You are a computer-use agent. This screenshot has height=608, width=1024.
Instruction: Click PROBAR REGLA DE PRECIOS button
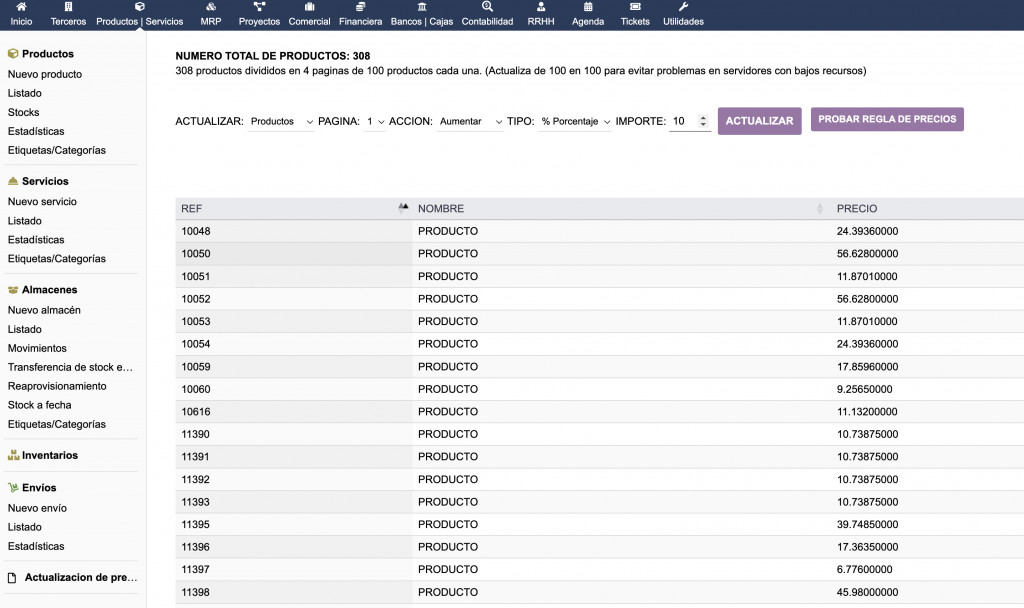coord(887,119)
